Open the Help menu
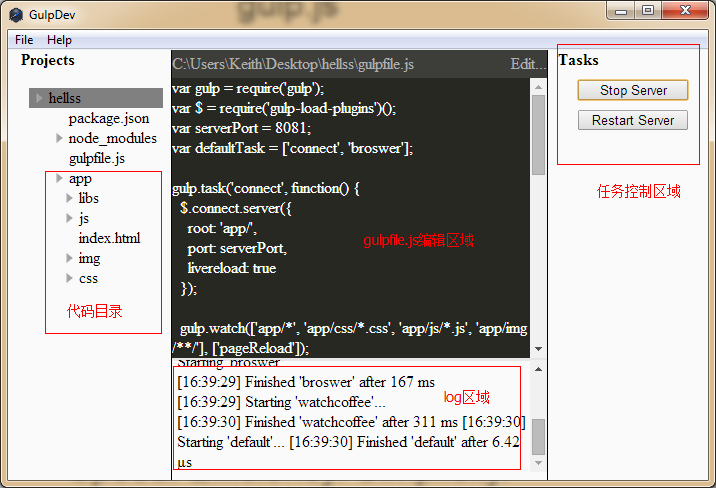 [59, 40]
